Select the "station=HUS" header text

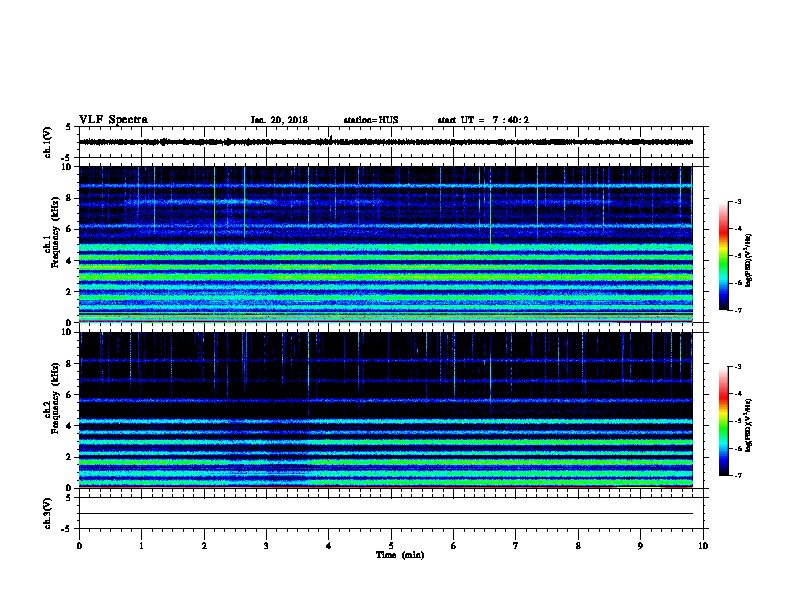(x=371, y=120)
